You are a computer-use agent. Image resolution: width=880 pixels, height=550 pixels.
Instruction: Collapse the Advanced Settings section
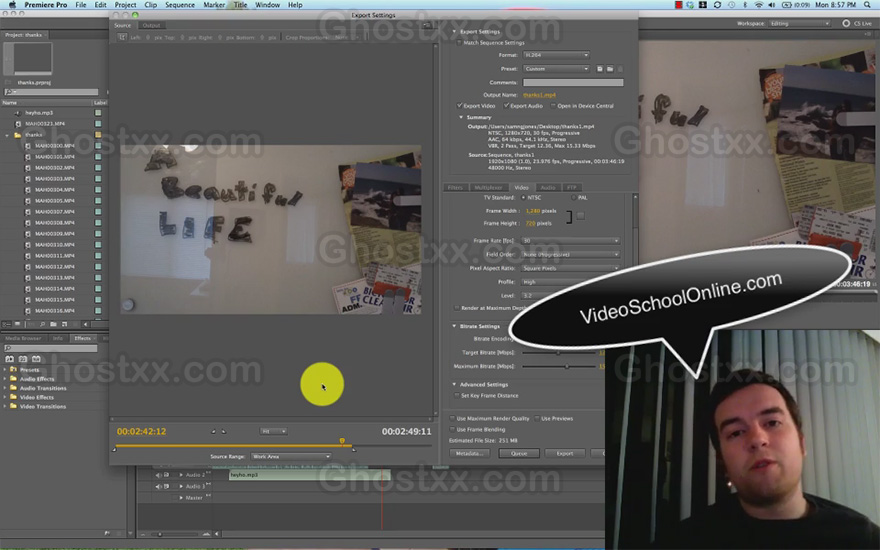(454, 384)
